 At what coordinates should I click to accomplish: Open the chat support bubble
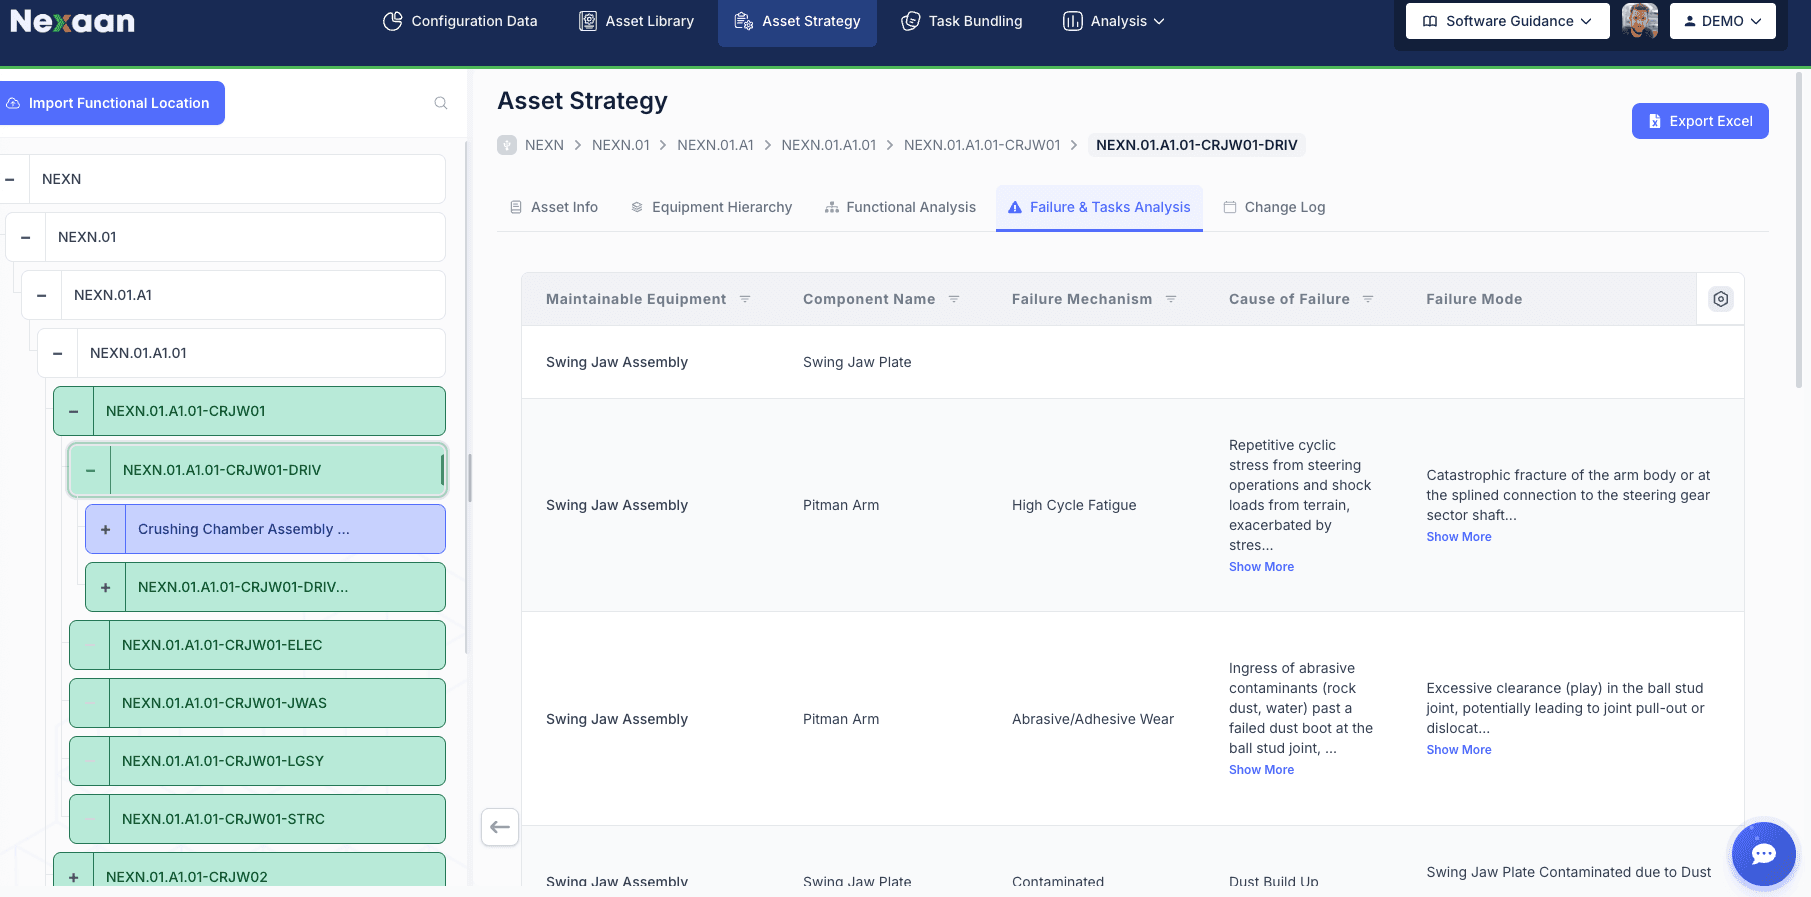click(1764, 854)
